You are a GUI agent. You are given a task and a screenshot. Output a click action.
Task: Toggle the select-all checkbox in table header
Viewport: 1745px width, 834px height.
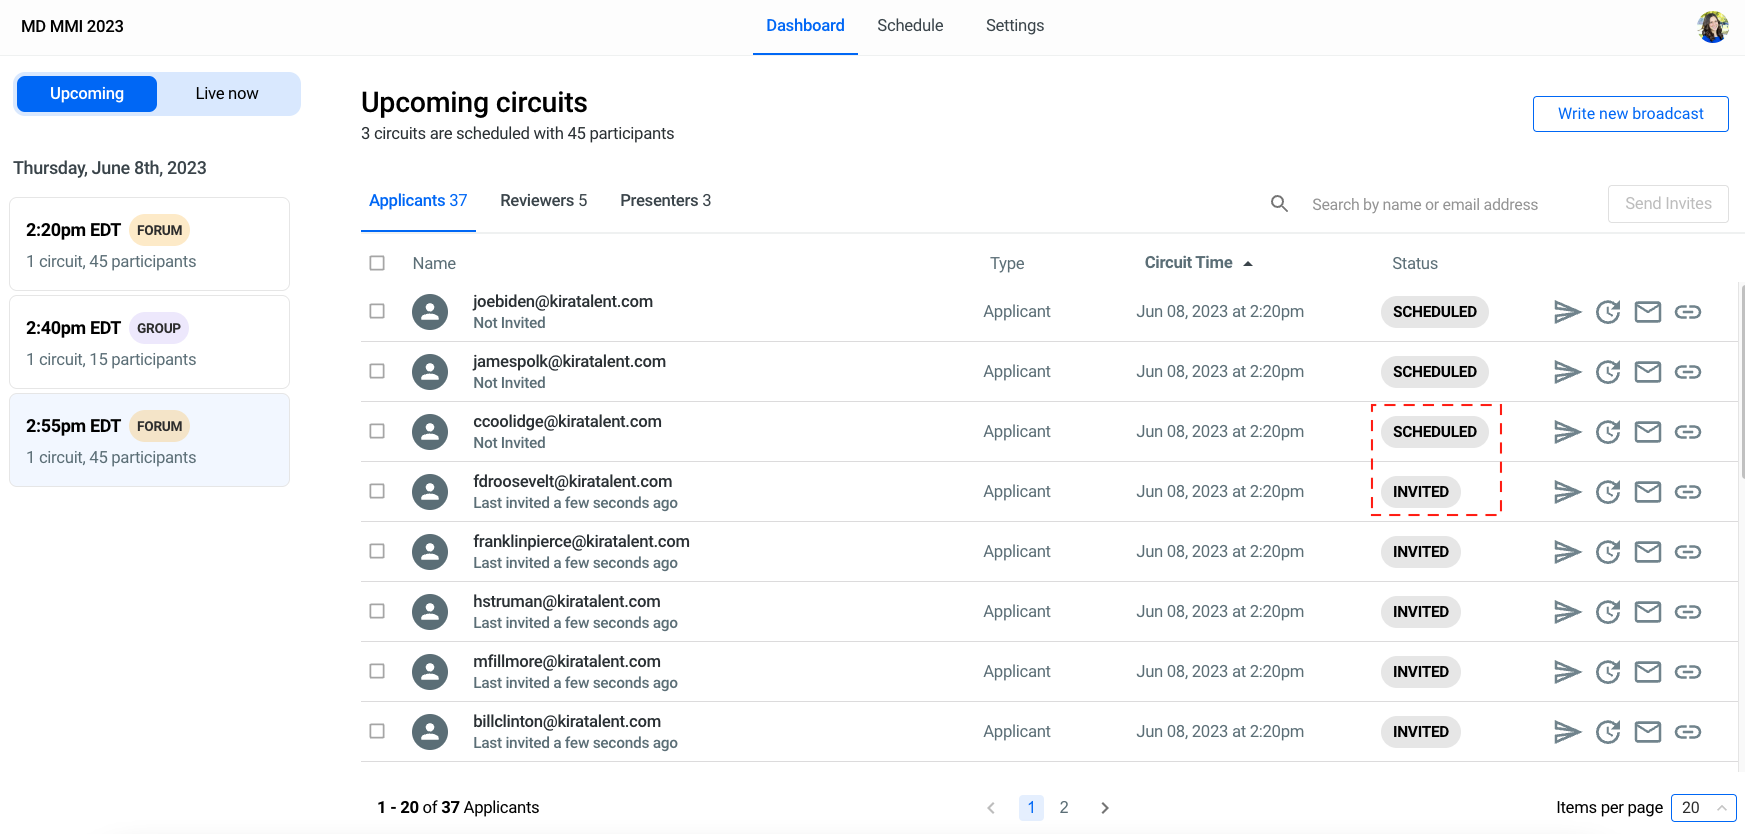point(377,263)
